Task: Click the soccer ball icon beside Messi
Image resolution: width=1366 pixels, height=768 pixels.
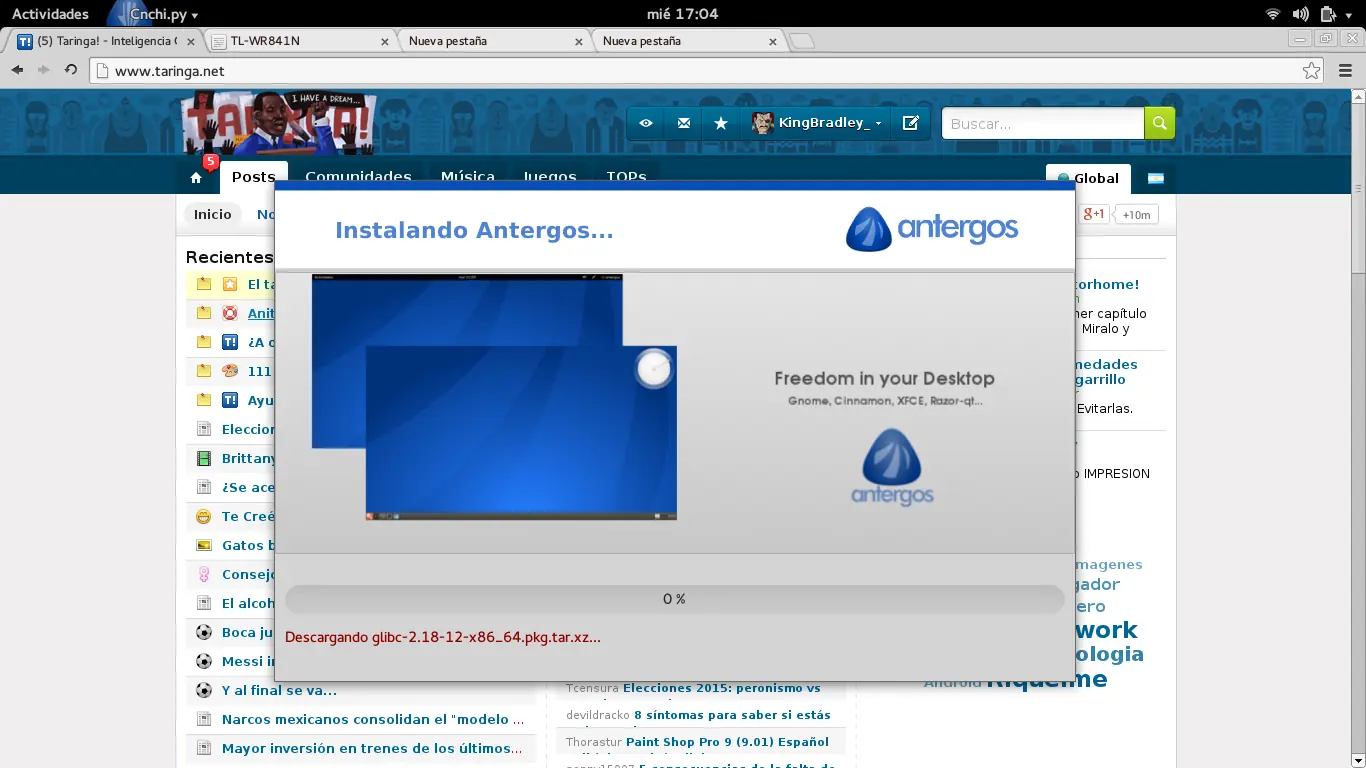Action: tap(204, 661)
